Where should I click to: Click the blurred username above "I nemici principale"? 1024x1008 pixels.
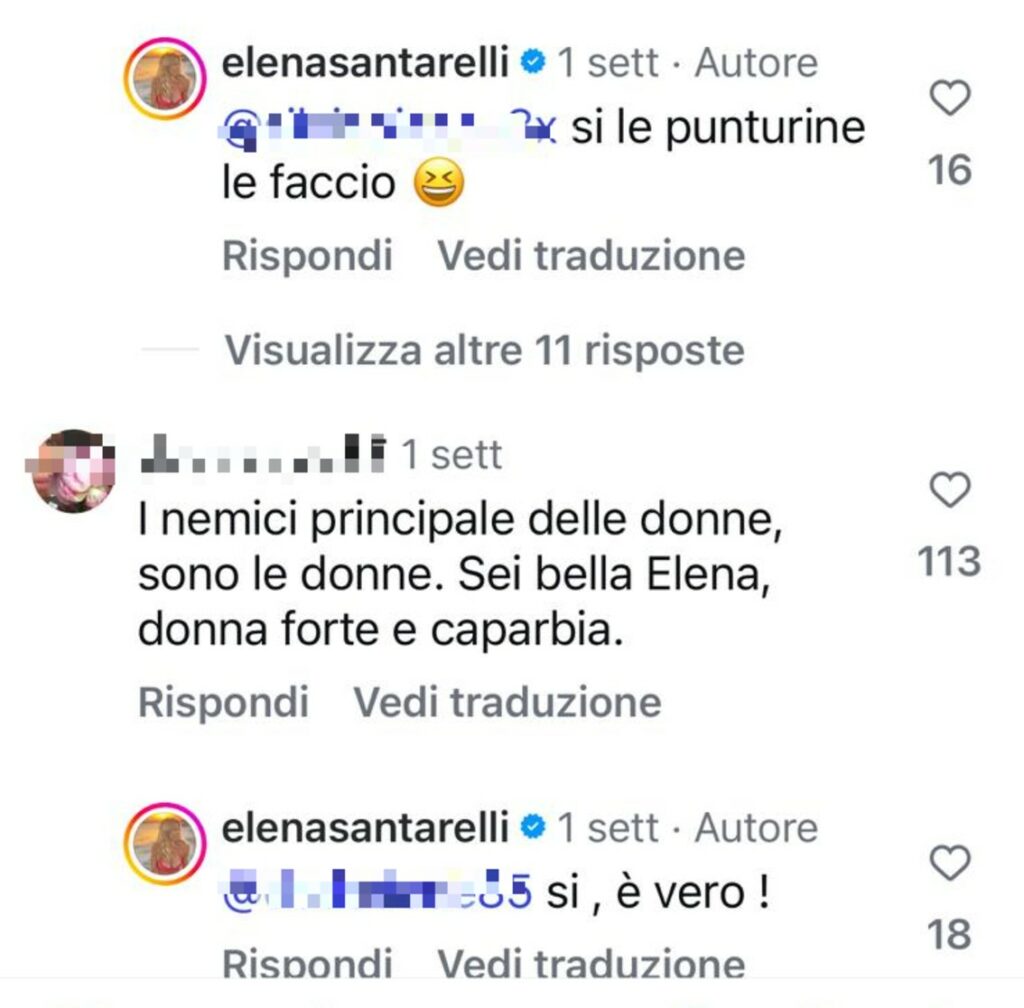[x=262, y=456]
